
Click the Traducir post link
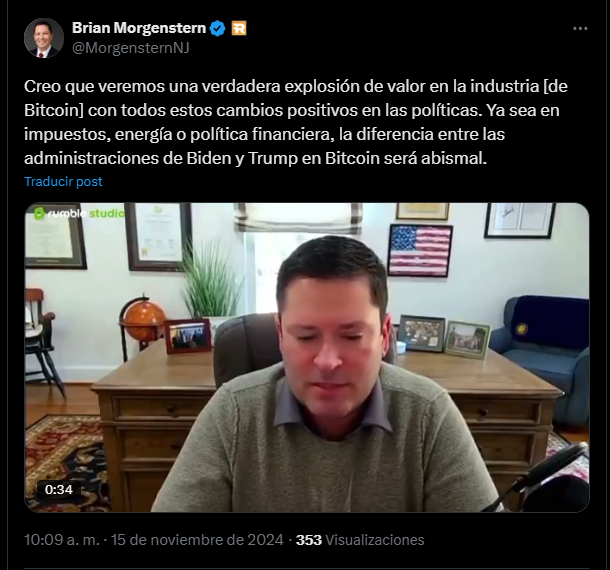click(x=63, y=181)
